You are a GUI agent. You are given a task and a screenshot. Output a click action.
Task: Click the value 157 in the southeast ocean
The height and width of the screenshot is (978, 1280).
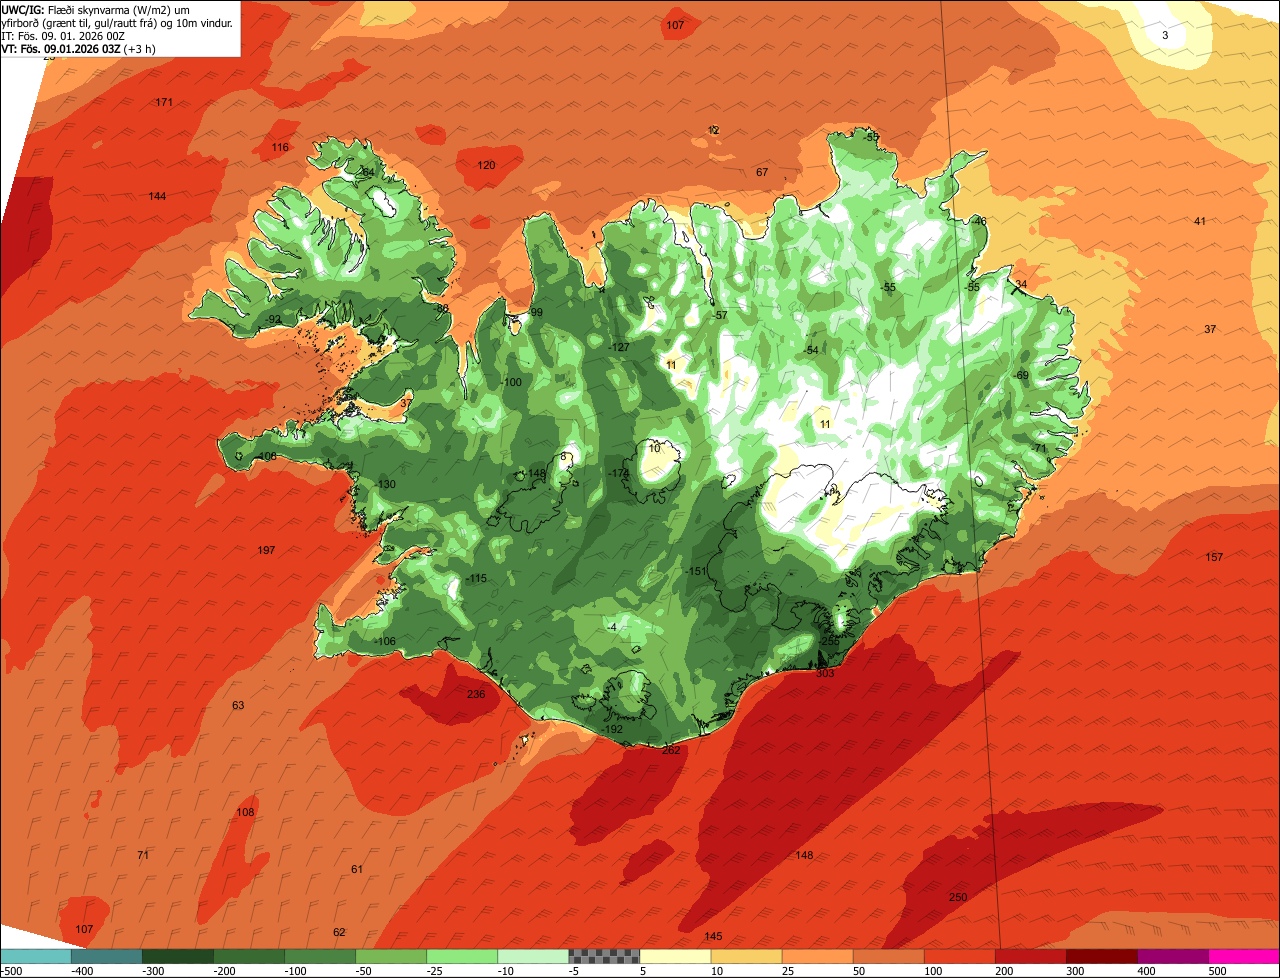[x=1214, y=557]
